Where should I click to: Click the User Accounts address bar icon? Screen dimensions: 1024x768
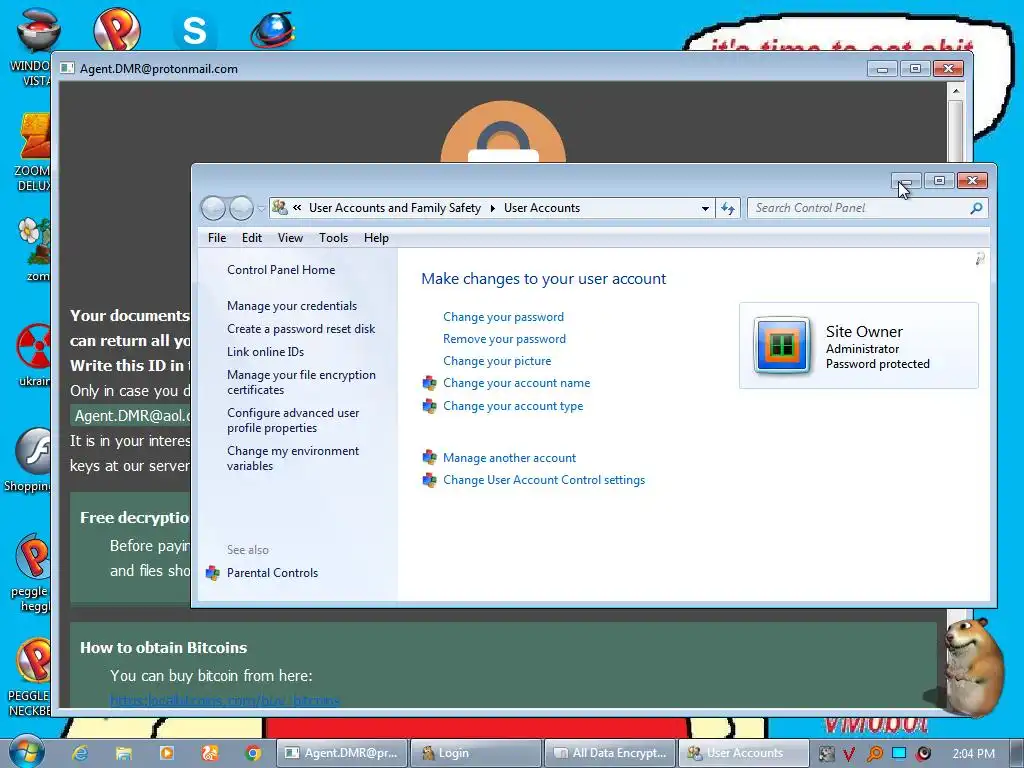280,208
